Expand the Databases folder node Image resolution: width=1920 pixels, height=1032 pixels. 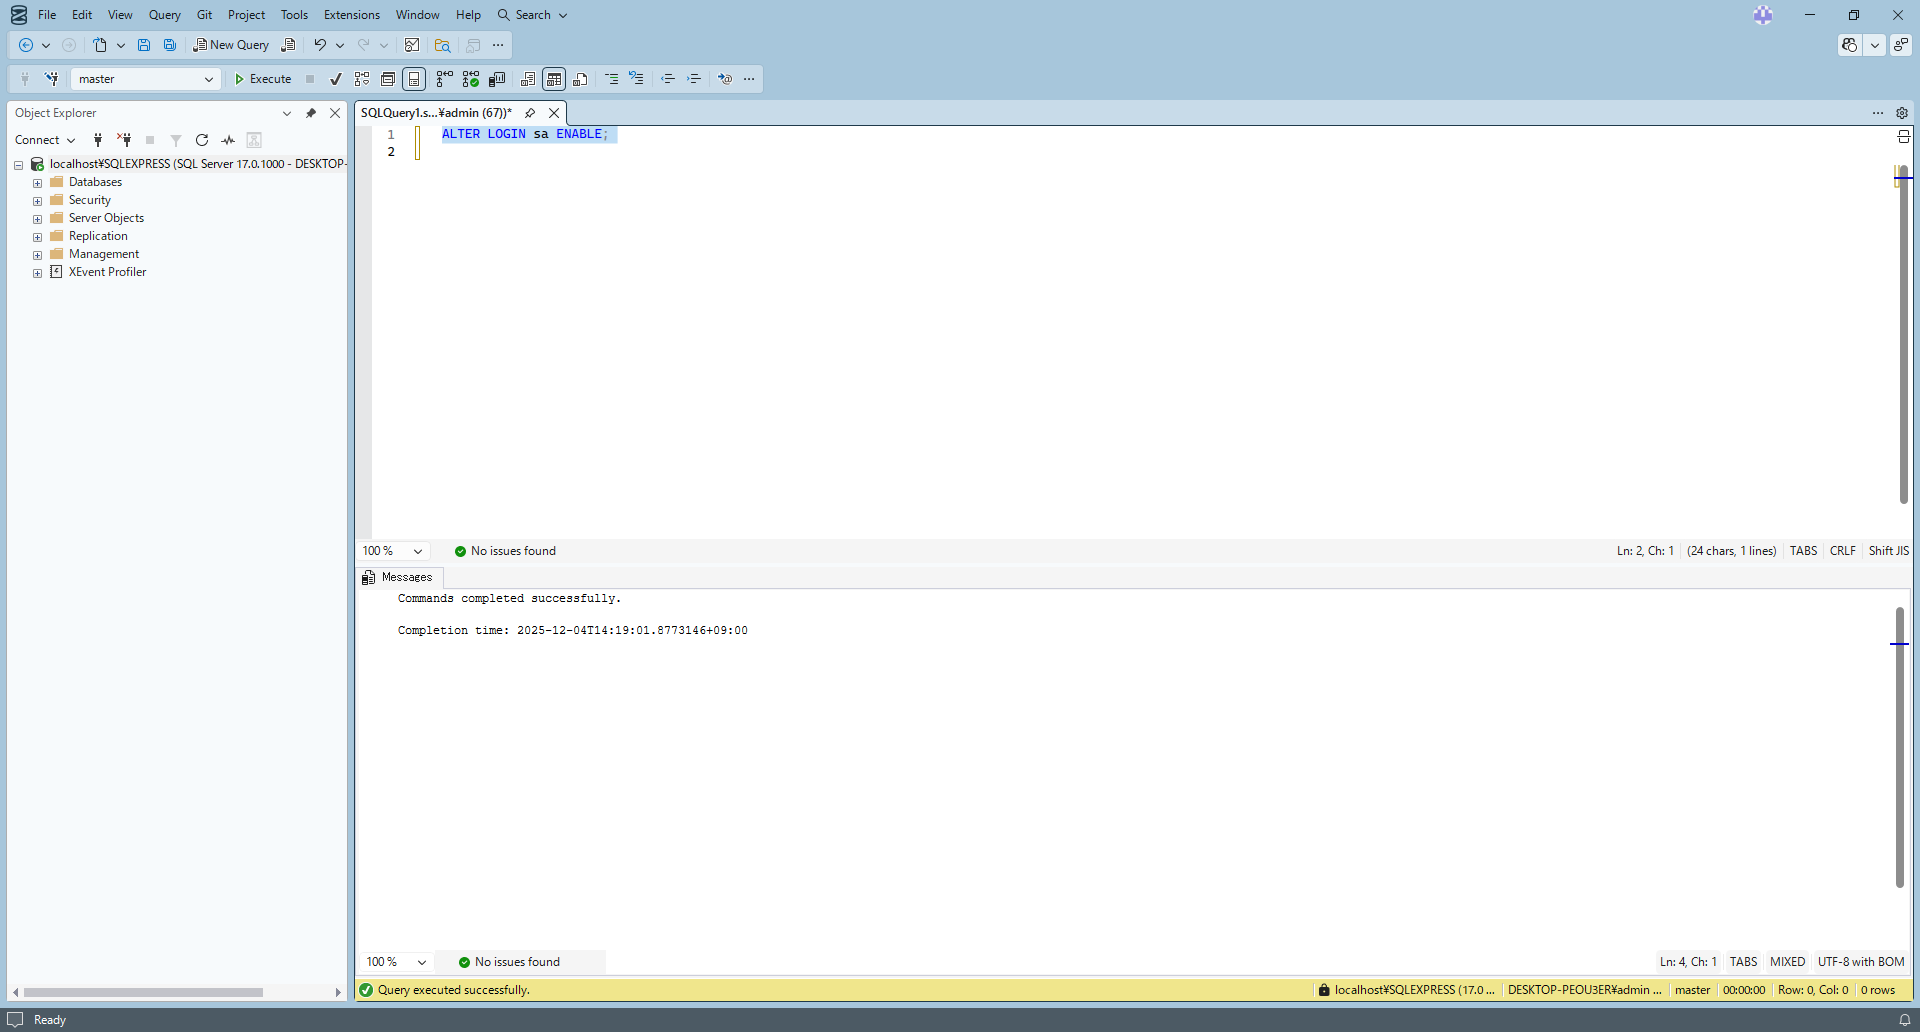pyautogui.click(x=38, y=183)
